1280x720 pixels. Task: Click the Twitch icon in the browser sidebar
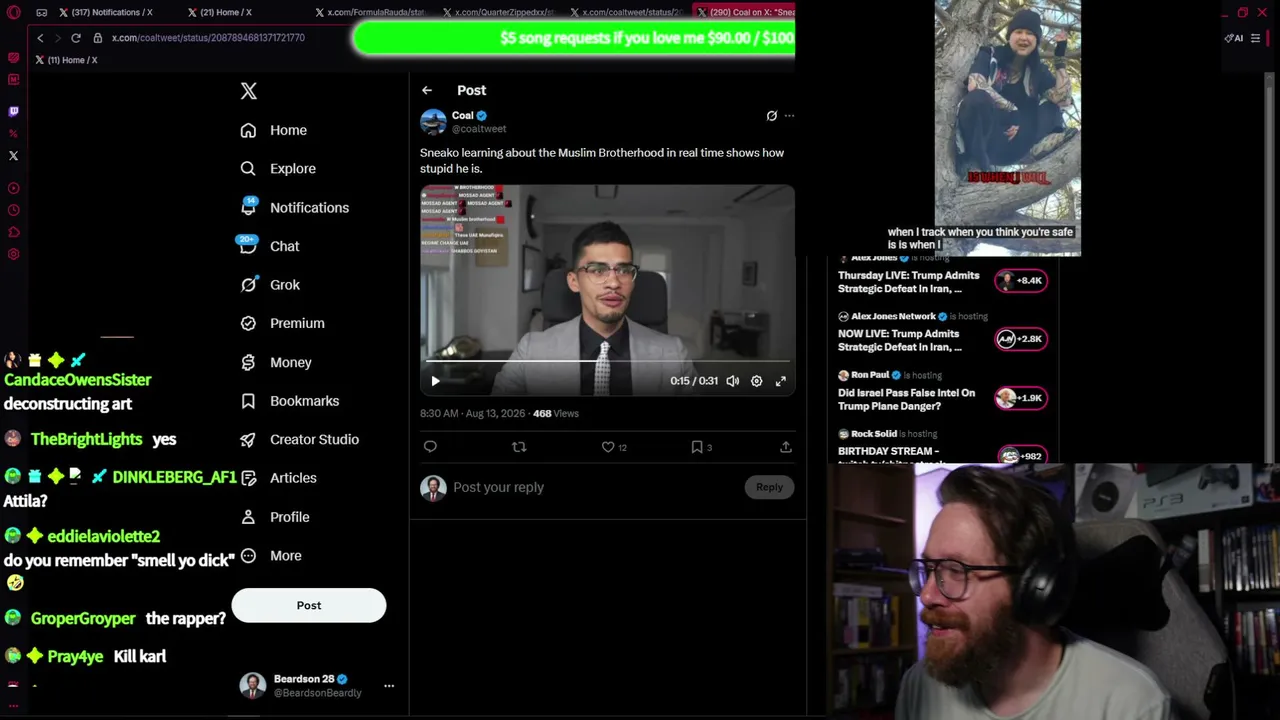click(x=13, y=111)
